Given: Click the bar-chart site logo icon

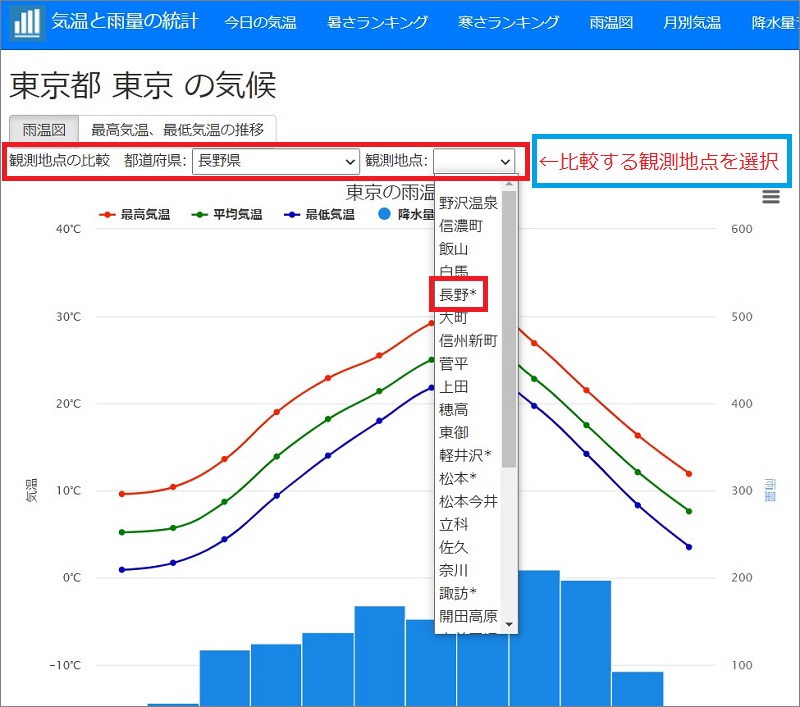Looking at the screenshot, I should point(27,20).
